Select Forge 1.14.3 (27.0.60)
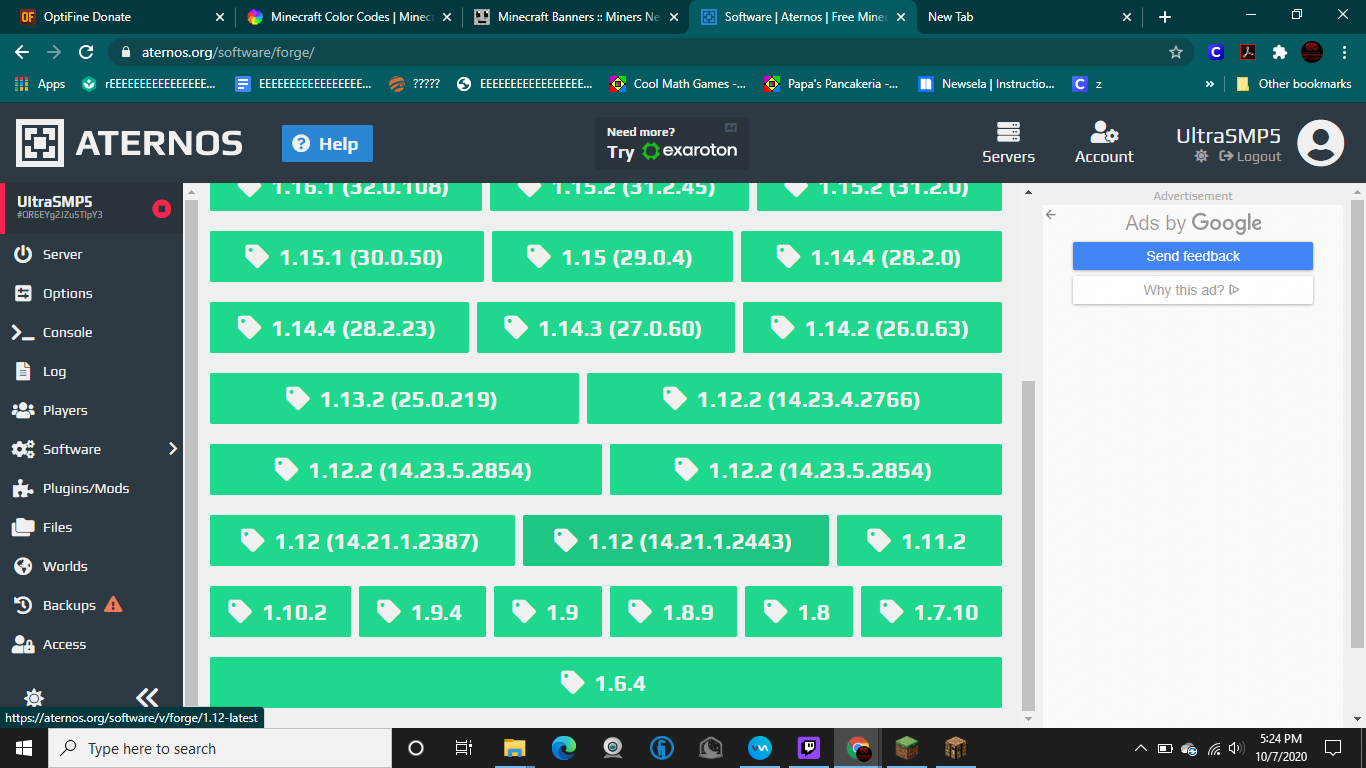This screenshot has width=1366, height=768. [606, 328]
